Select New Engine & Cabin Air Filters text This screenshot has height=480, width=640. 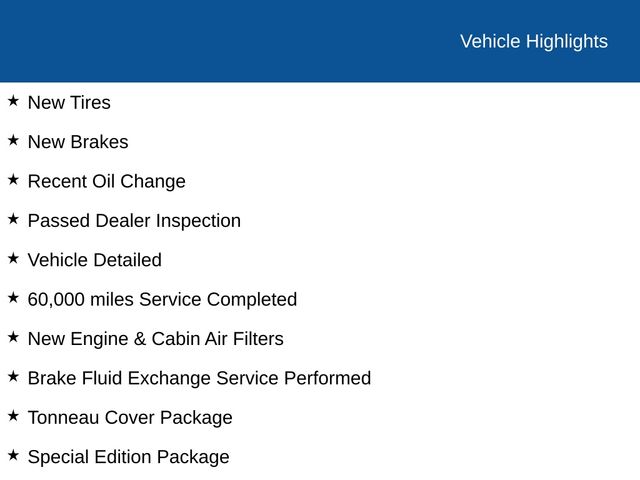156,339
